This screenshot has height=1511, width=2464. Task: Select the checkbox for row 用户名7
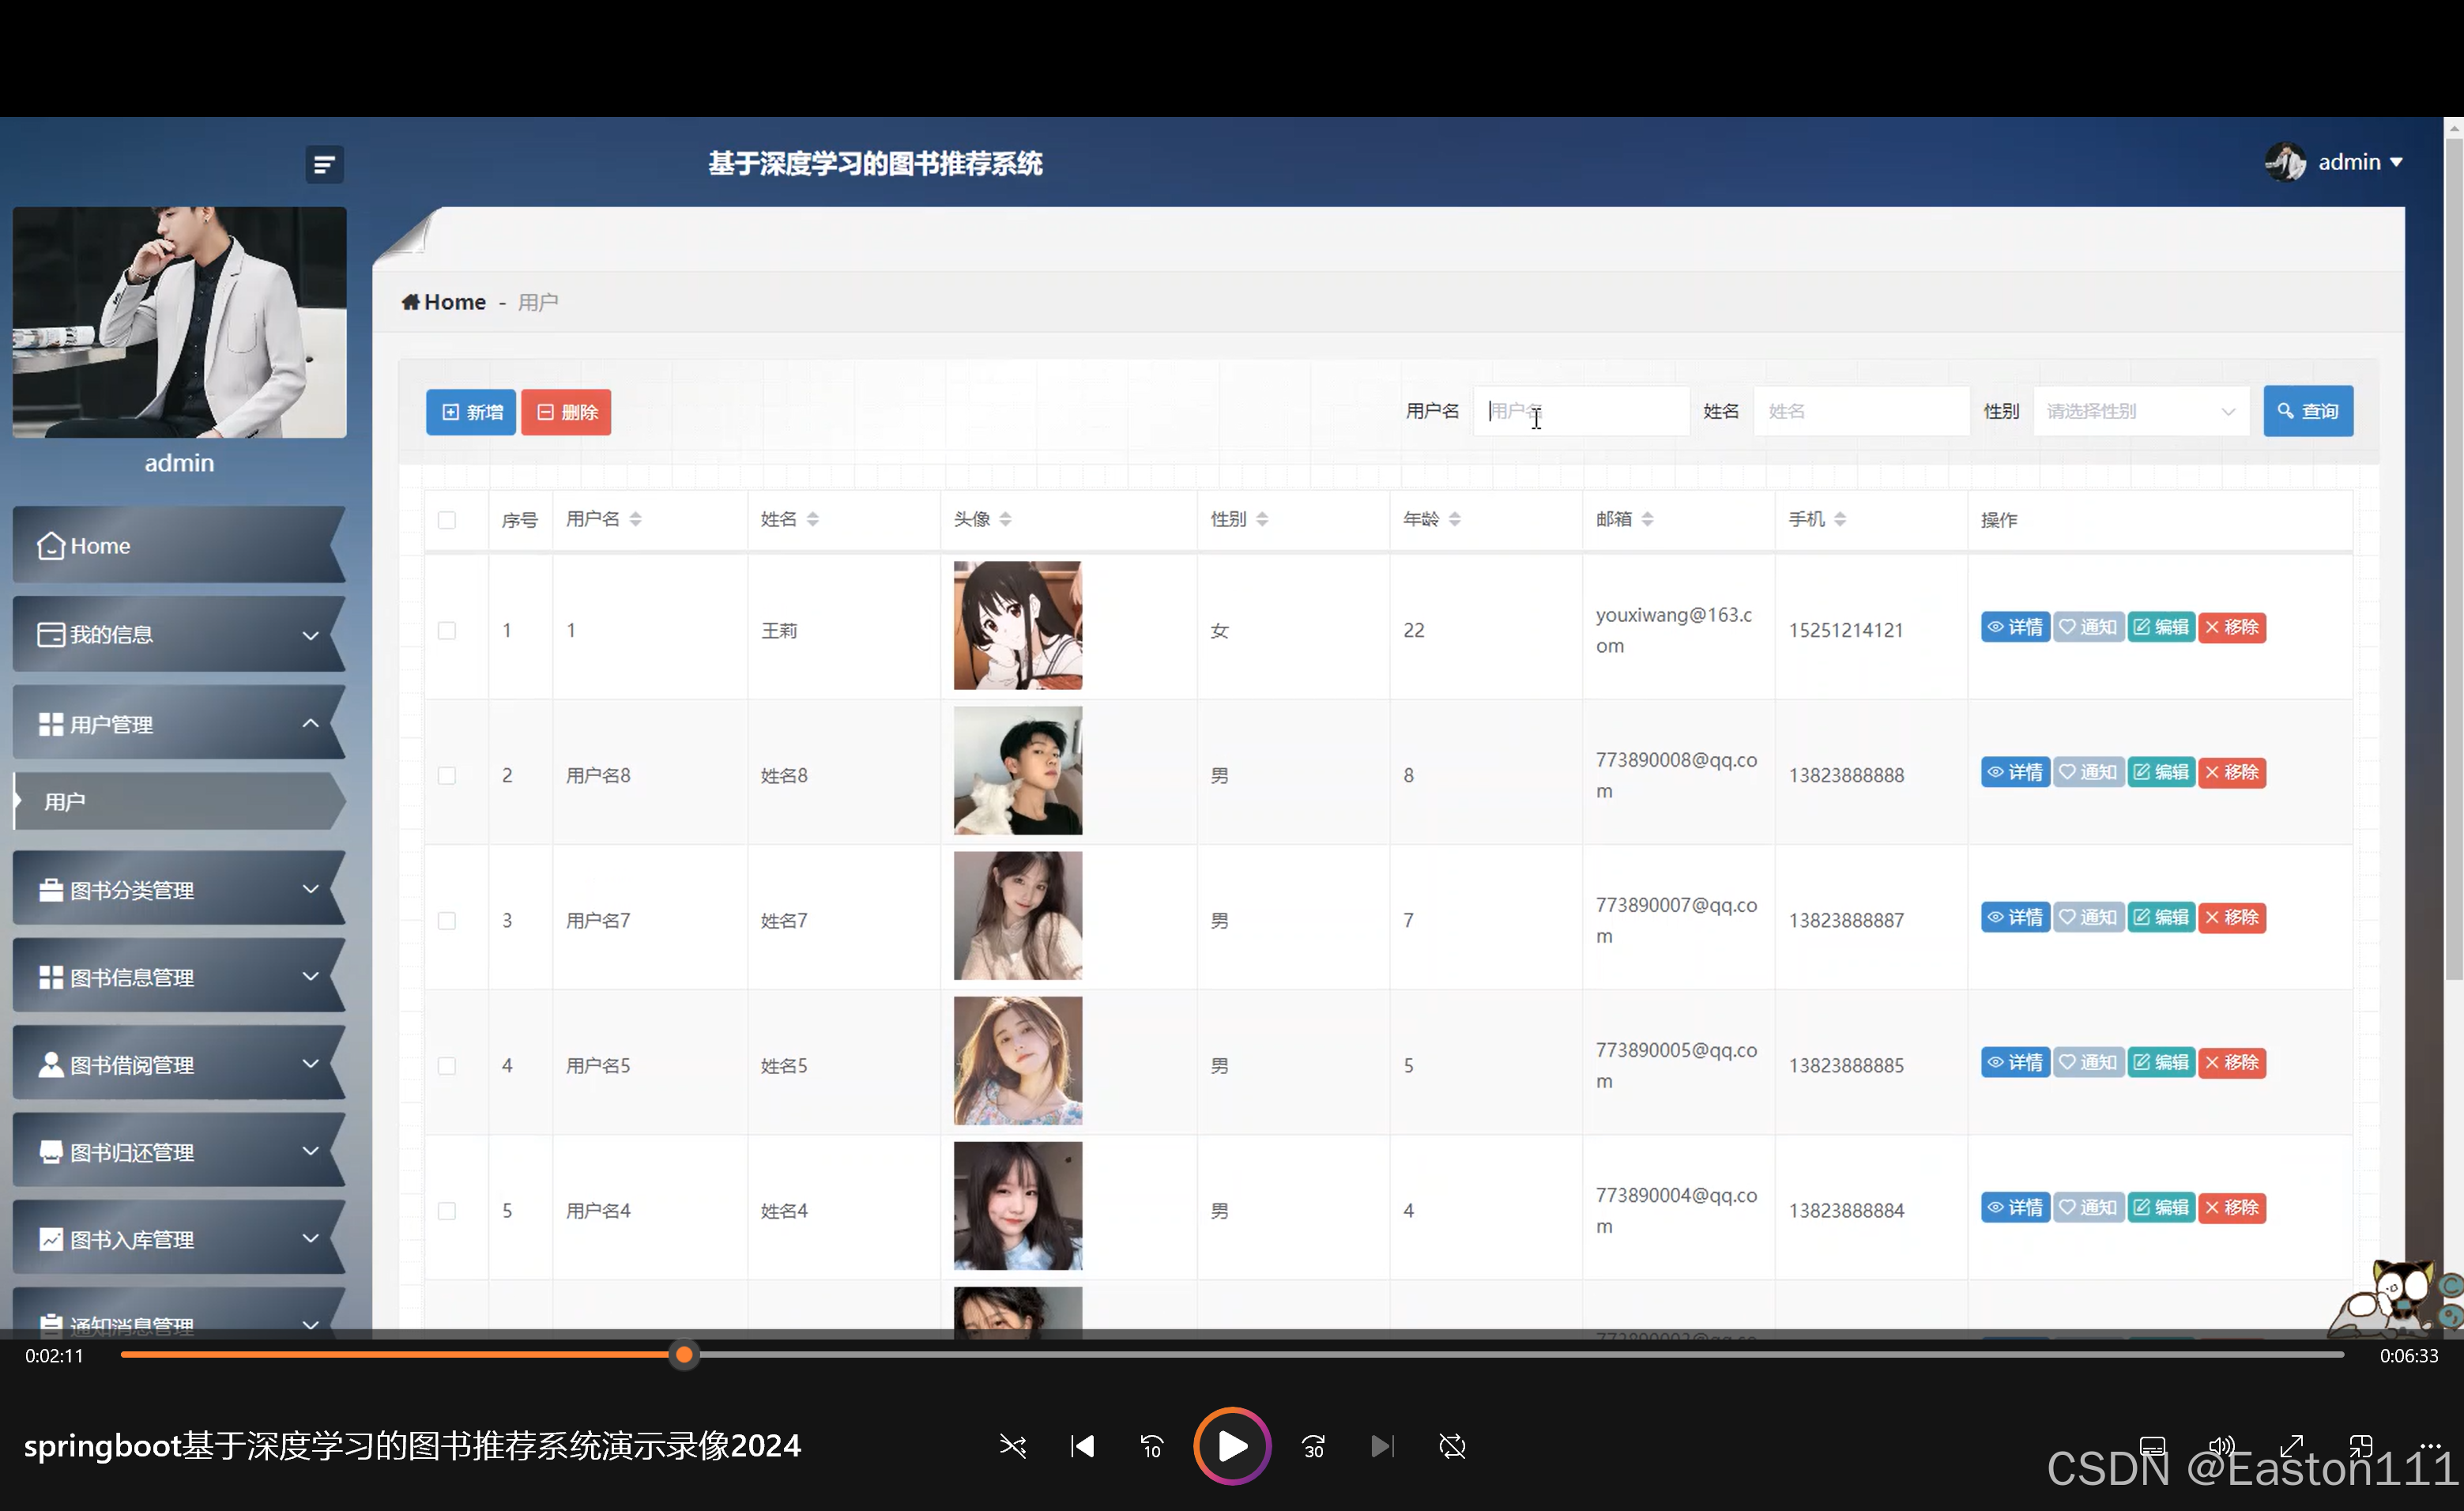447,920
